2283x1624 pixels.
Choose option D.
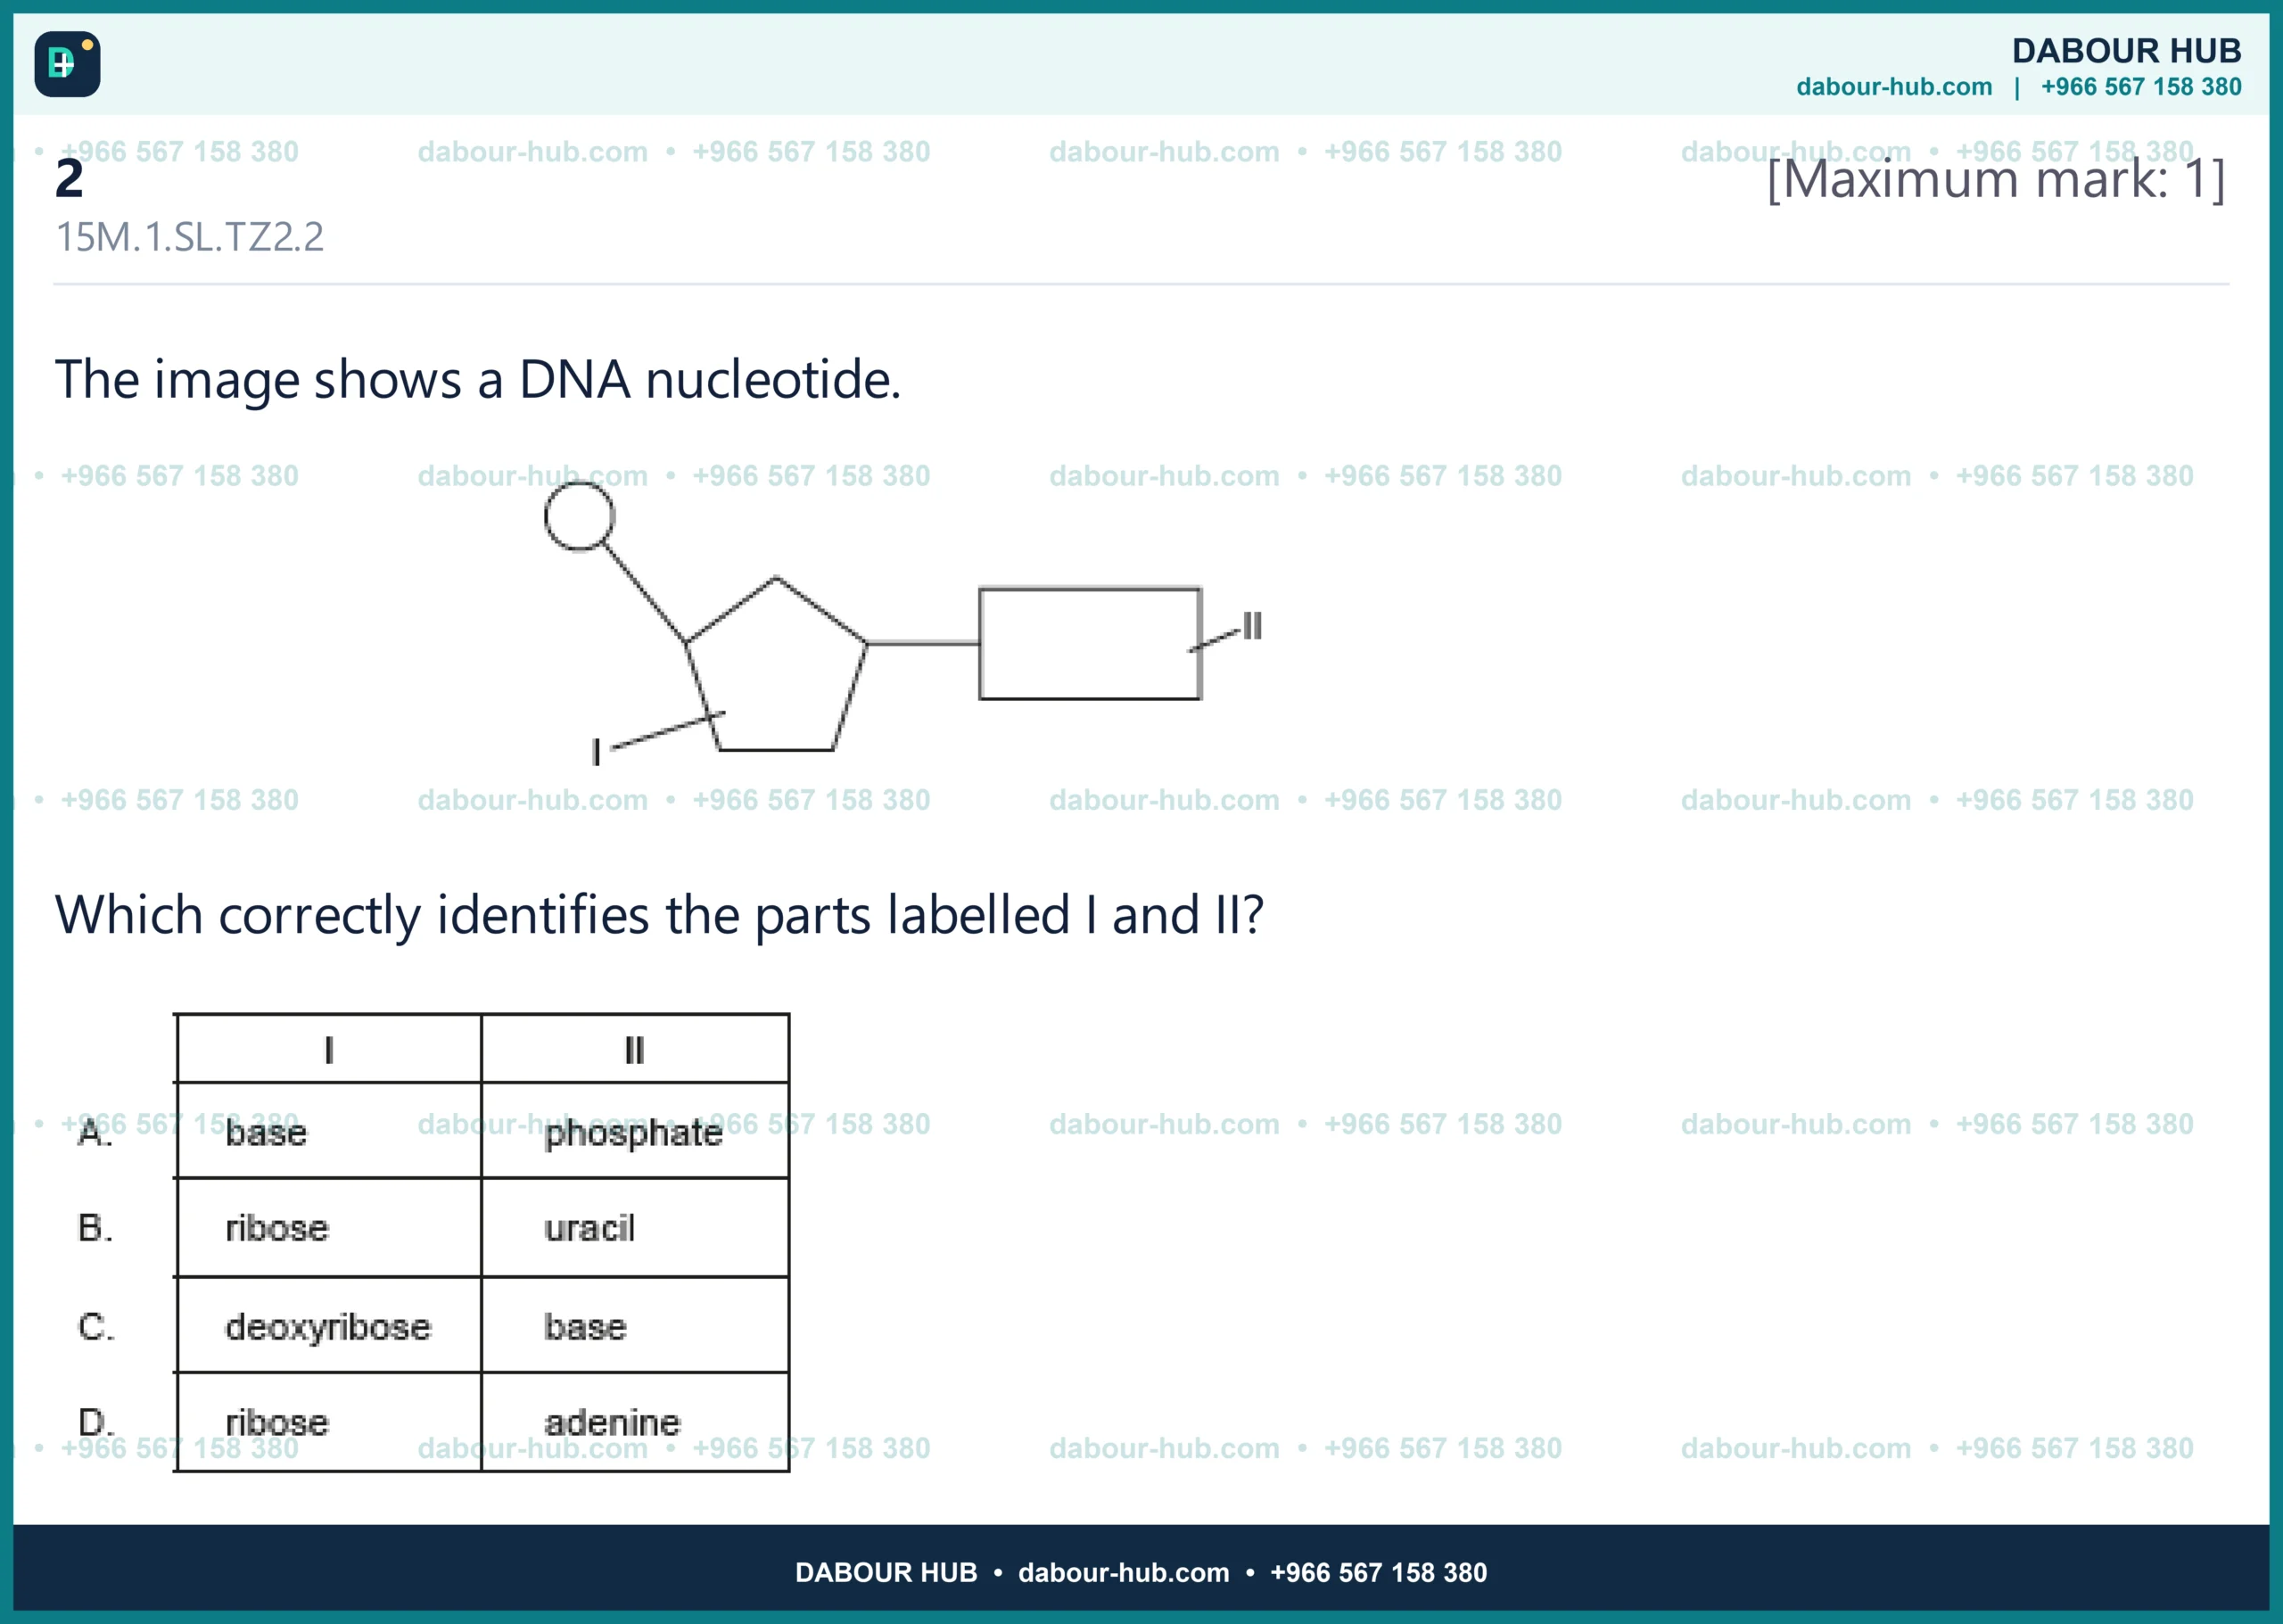(95, 1422)
